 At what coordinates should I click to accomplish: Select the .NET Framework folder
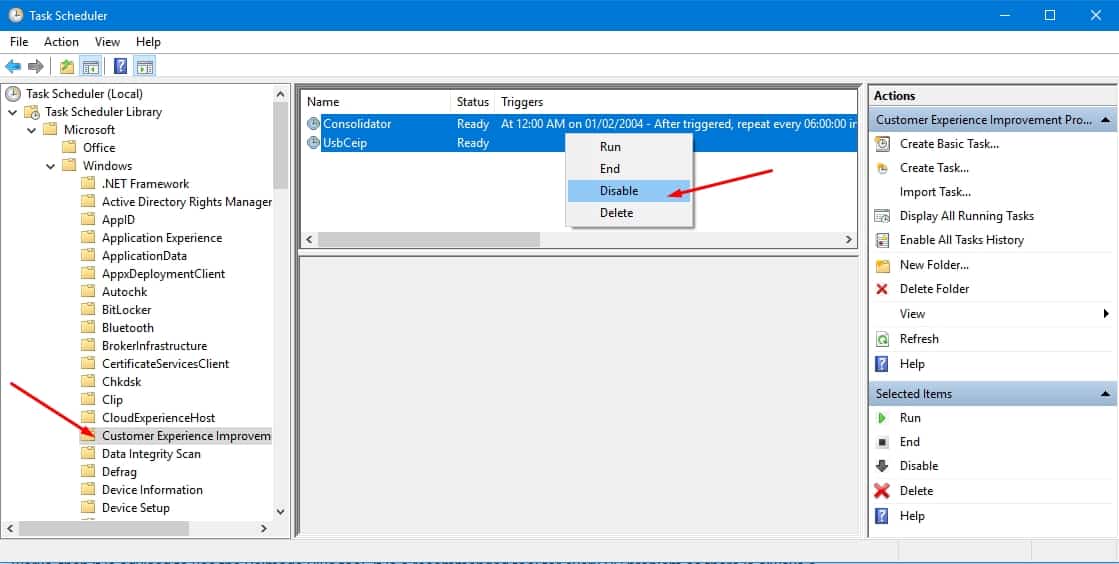[146, 184]
